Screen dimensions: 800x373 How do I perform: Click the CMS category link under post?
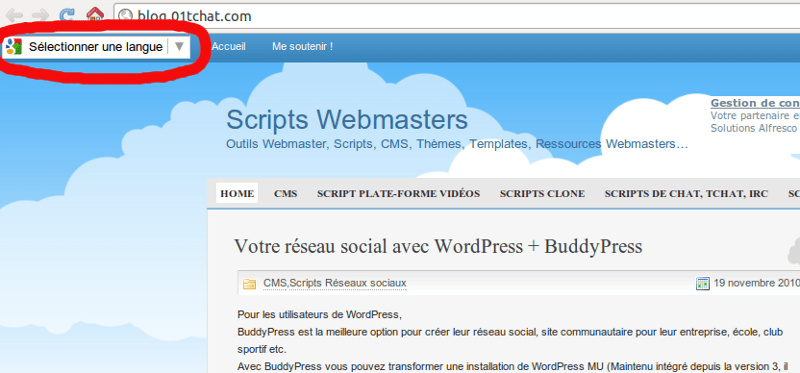pos(275,283)
